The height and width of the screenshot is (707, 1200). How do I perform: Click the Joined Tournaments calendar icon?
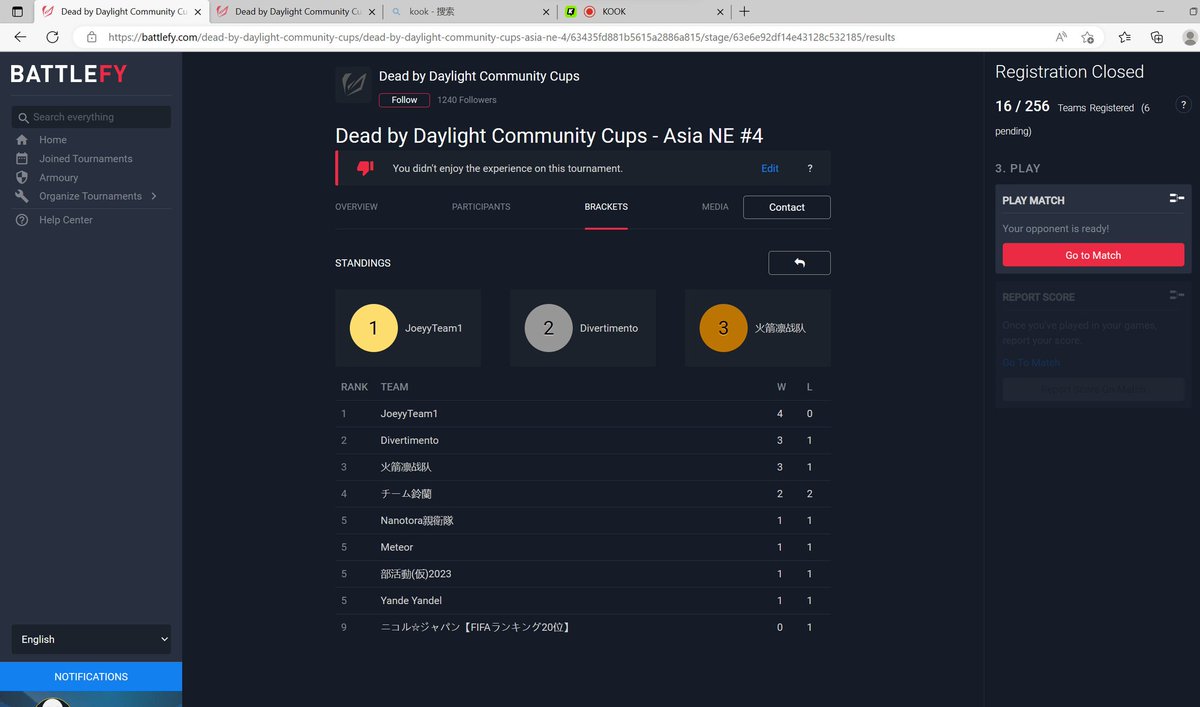22,159
